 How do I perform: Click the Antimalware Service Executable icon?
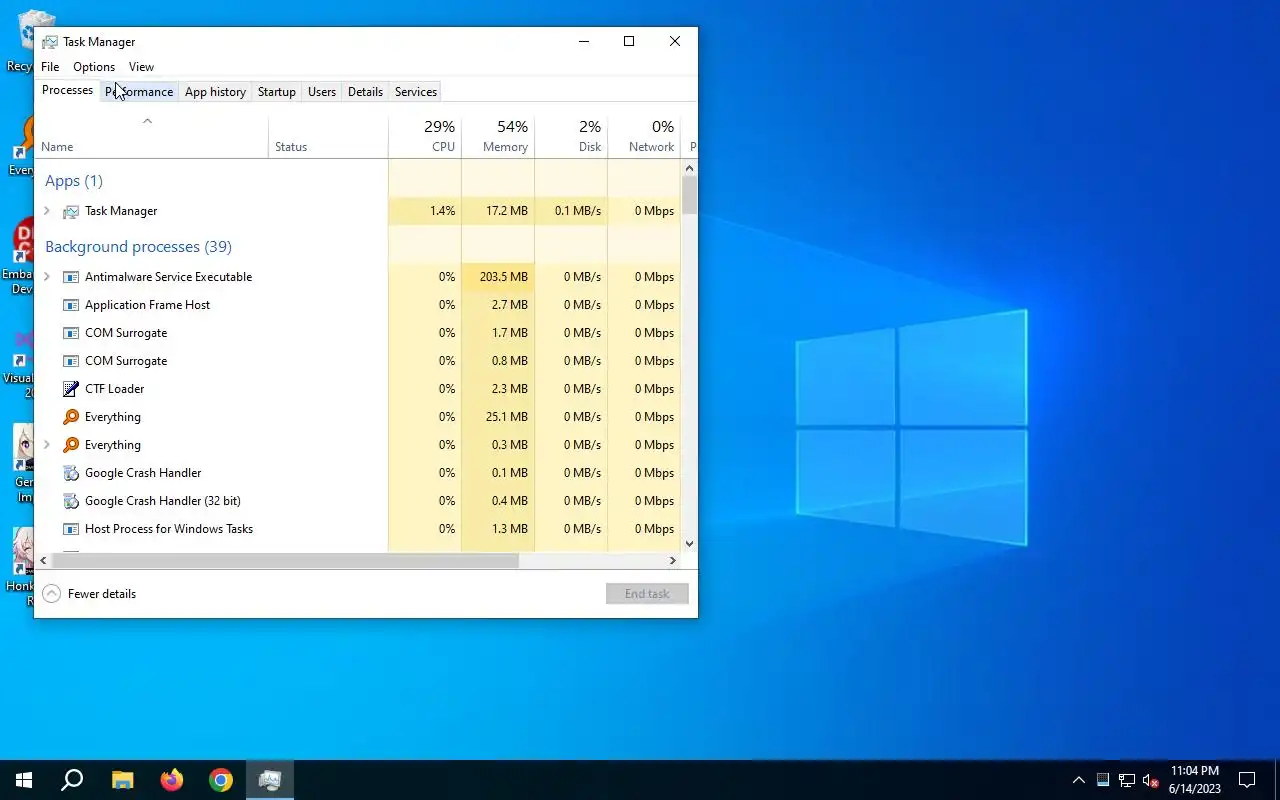click(71, 277)
